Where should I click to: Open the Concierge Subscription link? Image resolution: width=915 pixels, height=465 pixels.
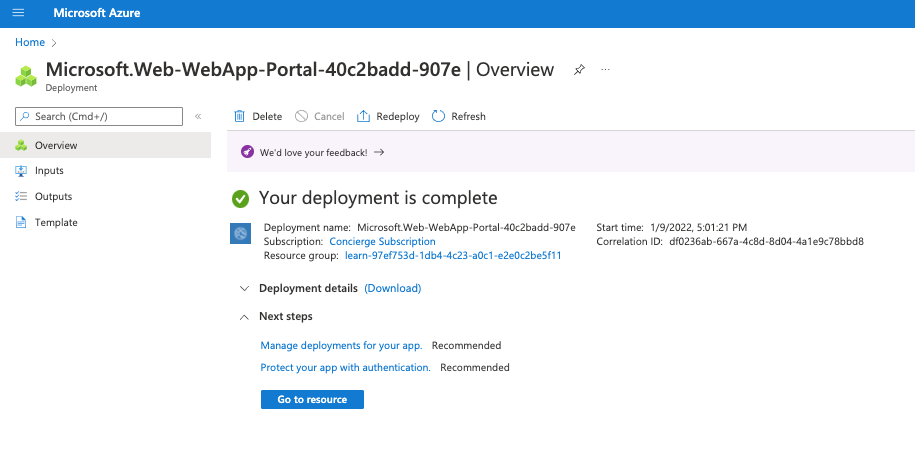(x=382, y=242)
